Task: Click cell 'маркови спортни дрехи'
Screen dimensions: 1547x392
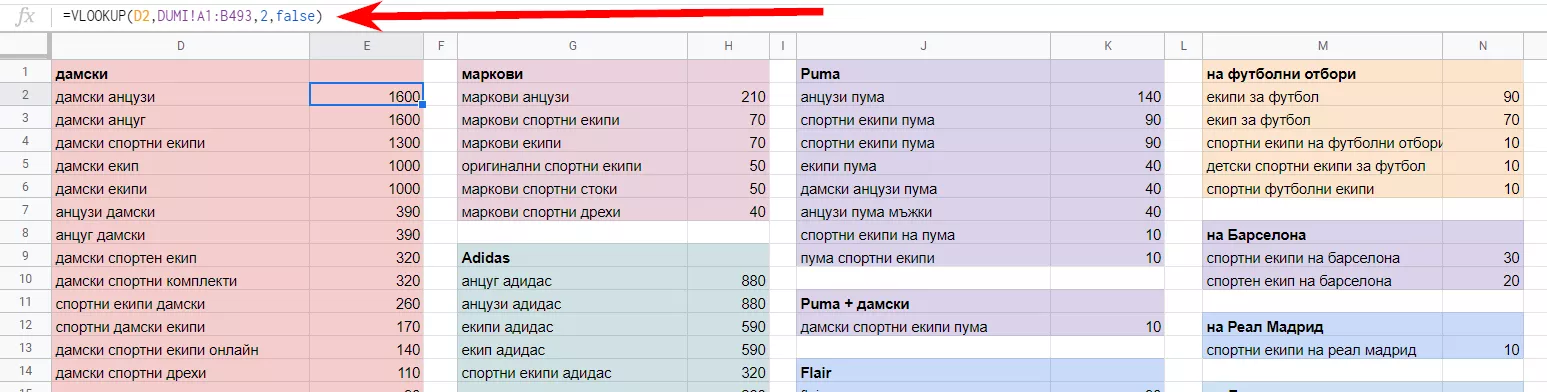Action: pyautogui.click(x=572, y=212)
